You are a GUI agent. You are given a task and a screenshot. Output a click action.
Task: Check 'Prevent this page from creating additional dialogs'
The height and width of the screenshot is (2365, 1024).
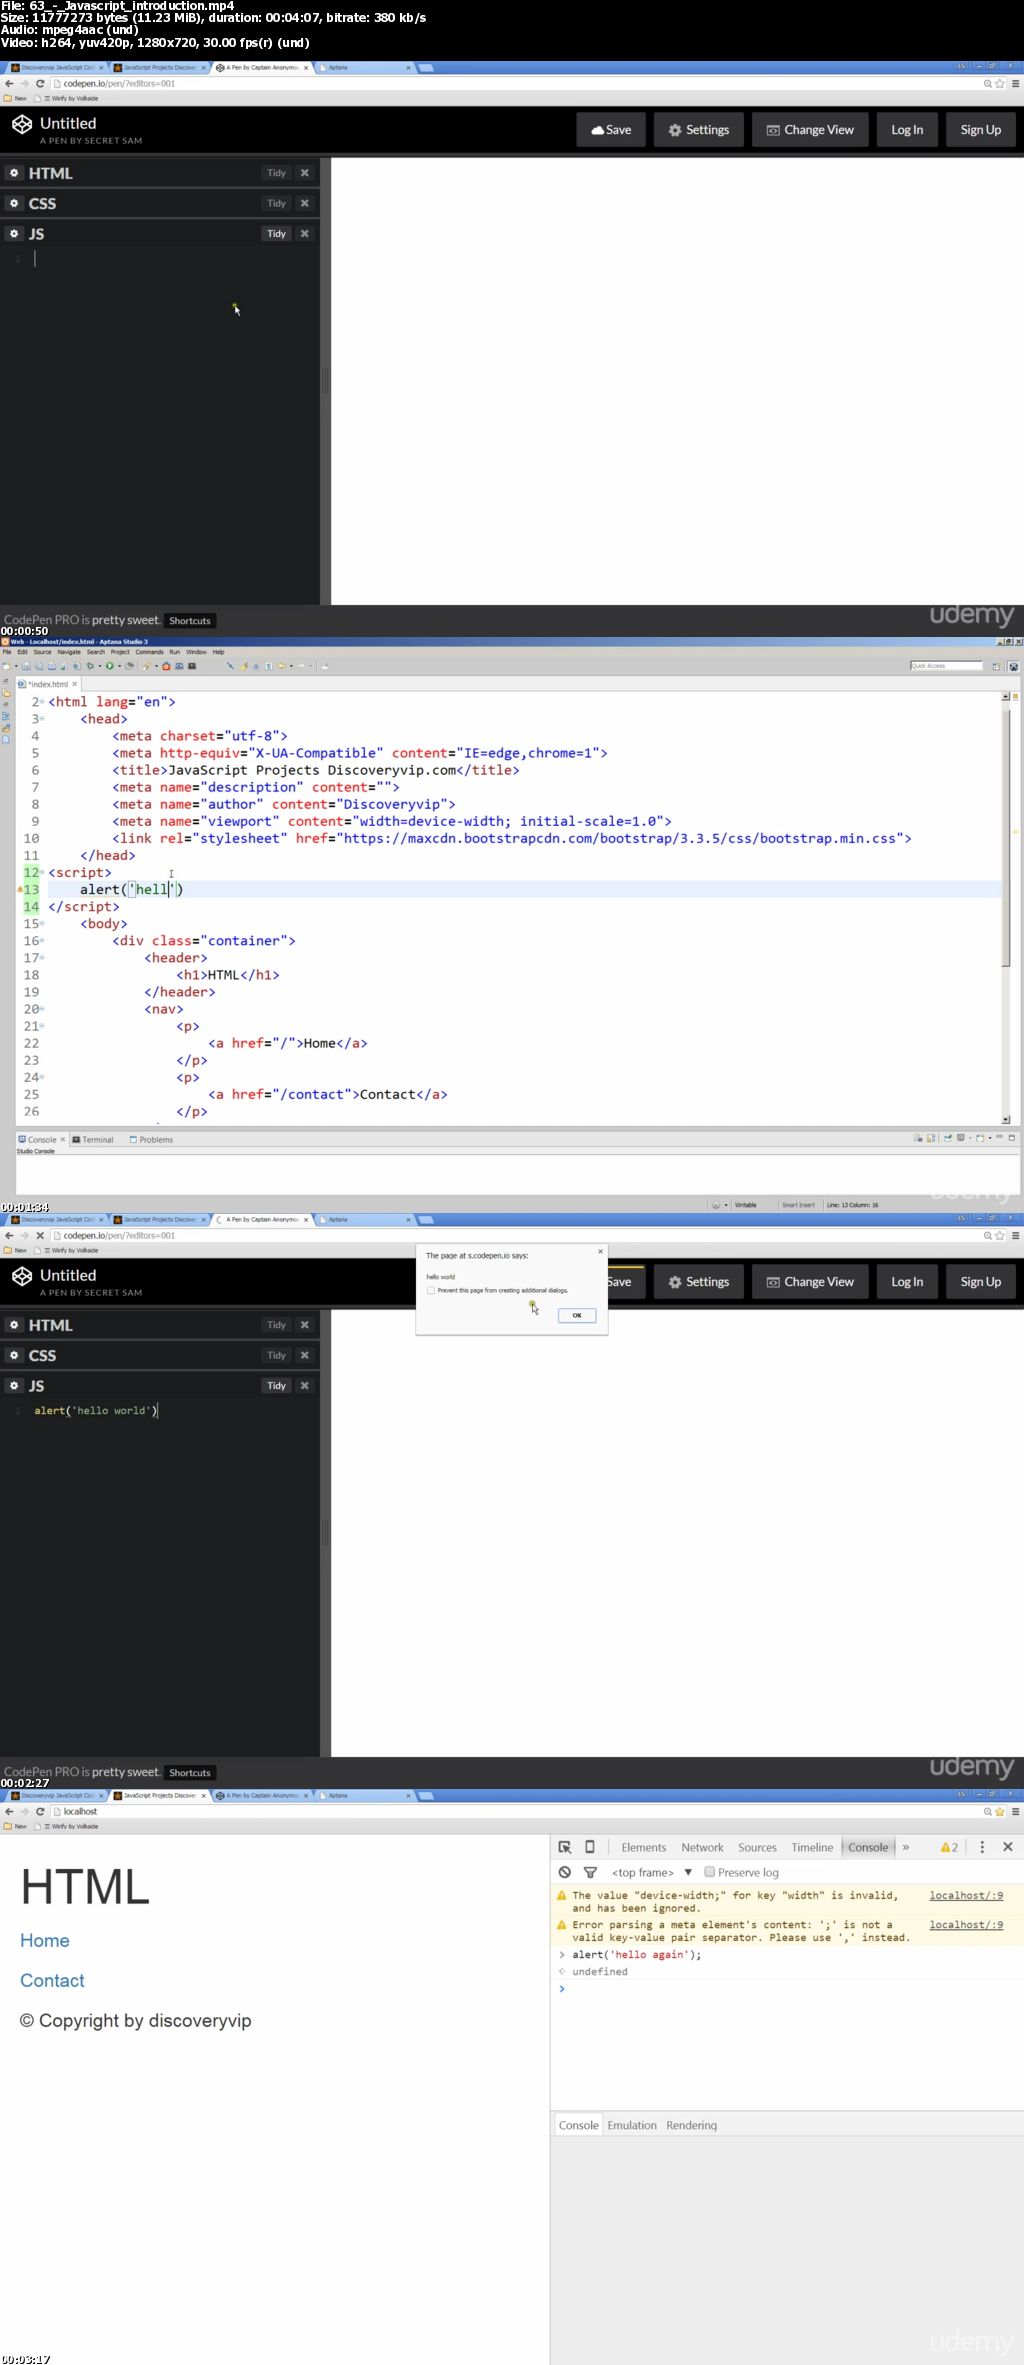(x=431, y=1290)
